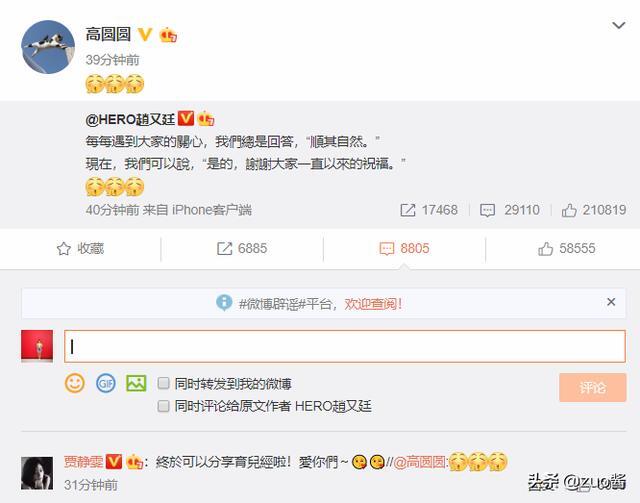Submit with the orange 评论 button
This screenshot has height=503, width=640.
tap(593, 387)
